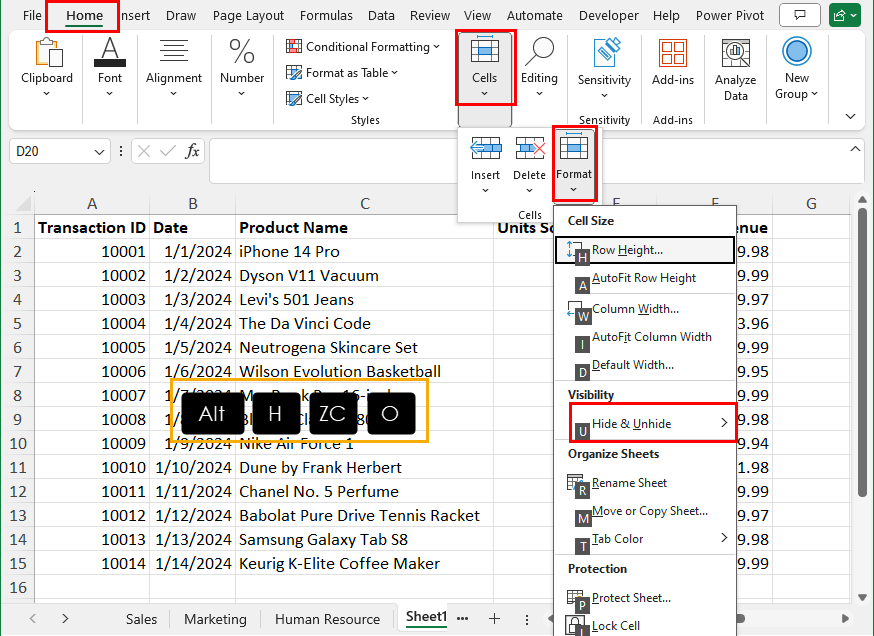Switch to the Formulas tab
The width and height of the screenshot is (874, 636).
point(326,16)
